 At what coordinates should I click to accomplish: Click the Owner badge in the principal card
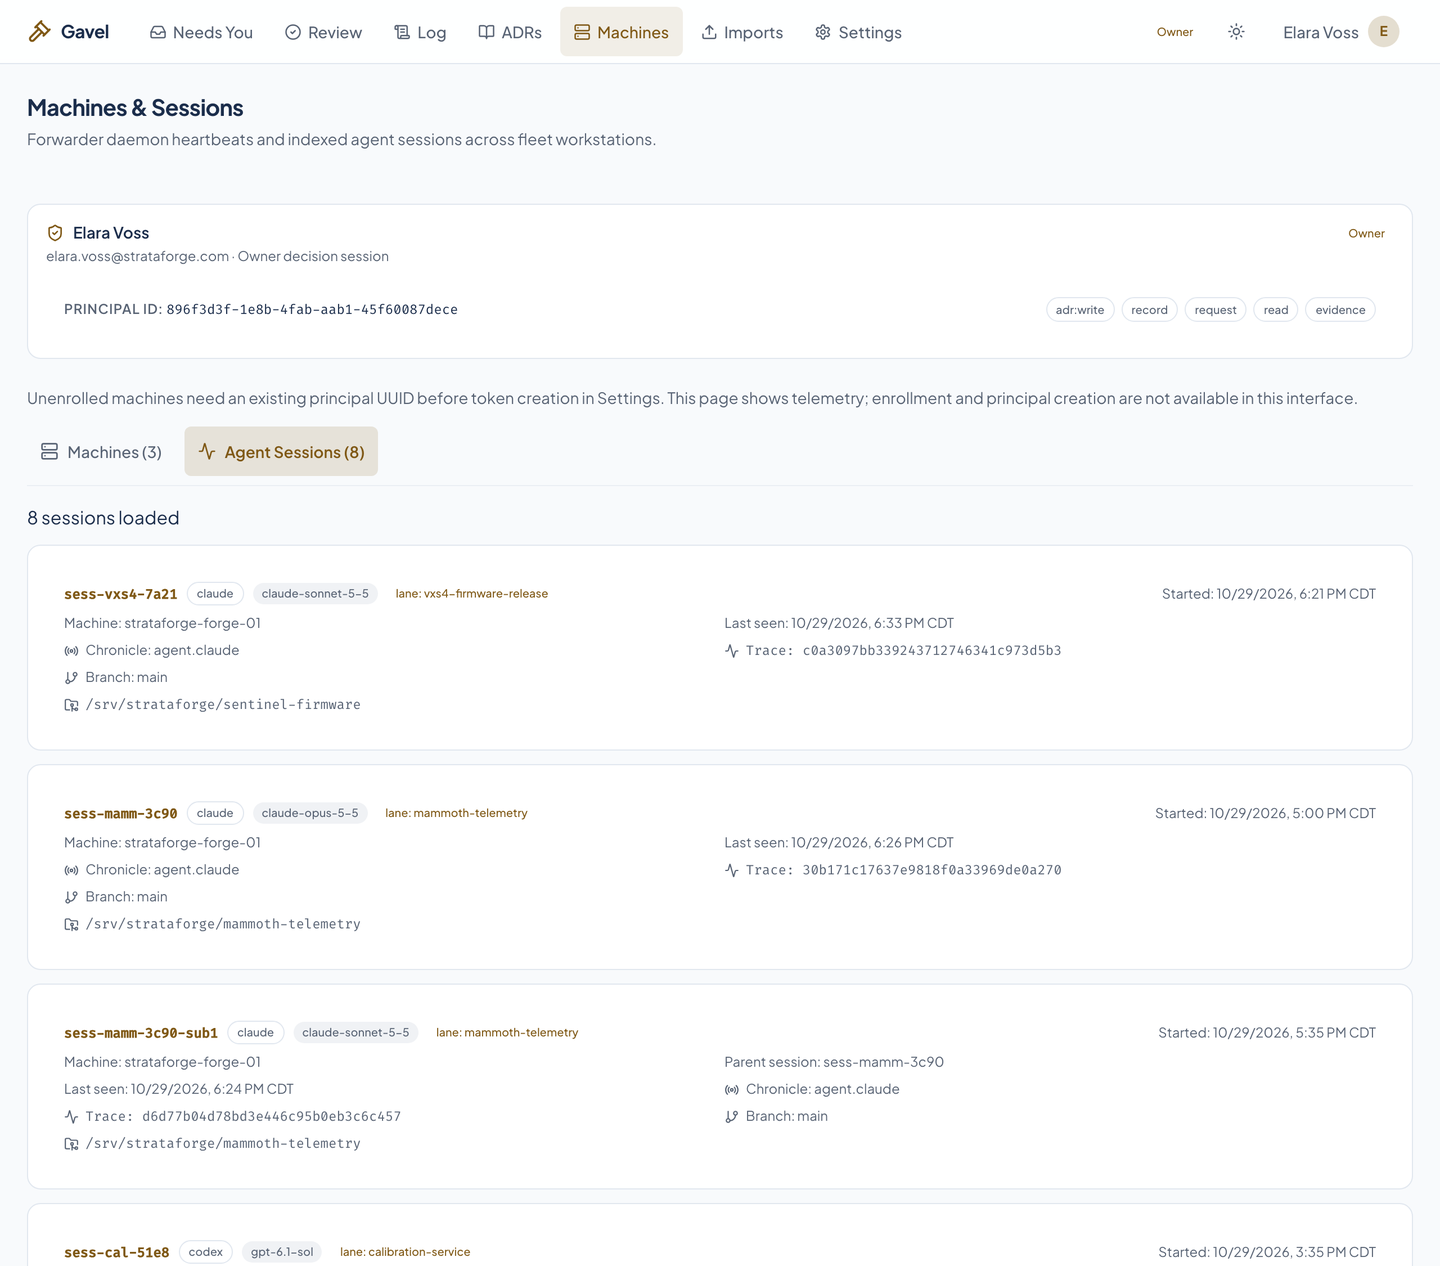[x=1366, y=234]
